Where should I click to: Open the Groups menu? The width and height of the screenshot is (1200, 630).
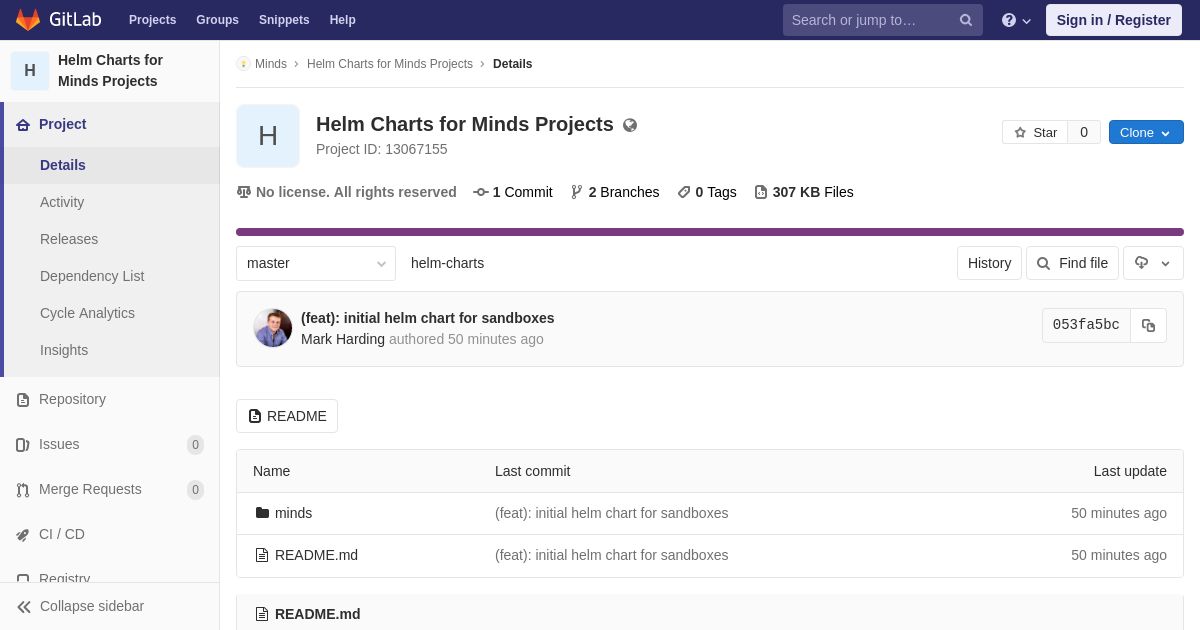pos(217,20)
